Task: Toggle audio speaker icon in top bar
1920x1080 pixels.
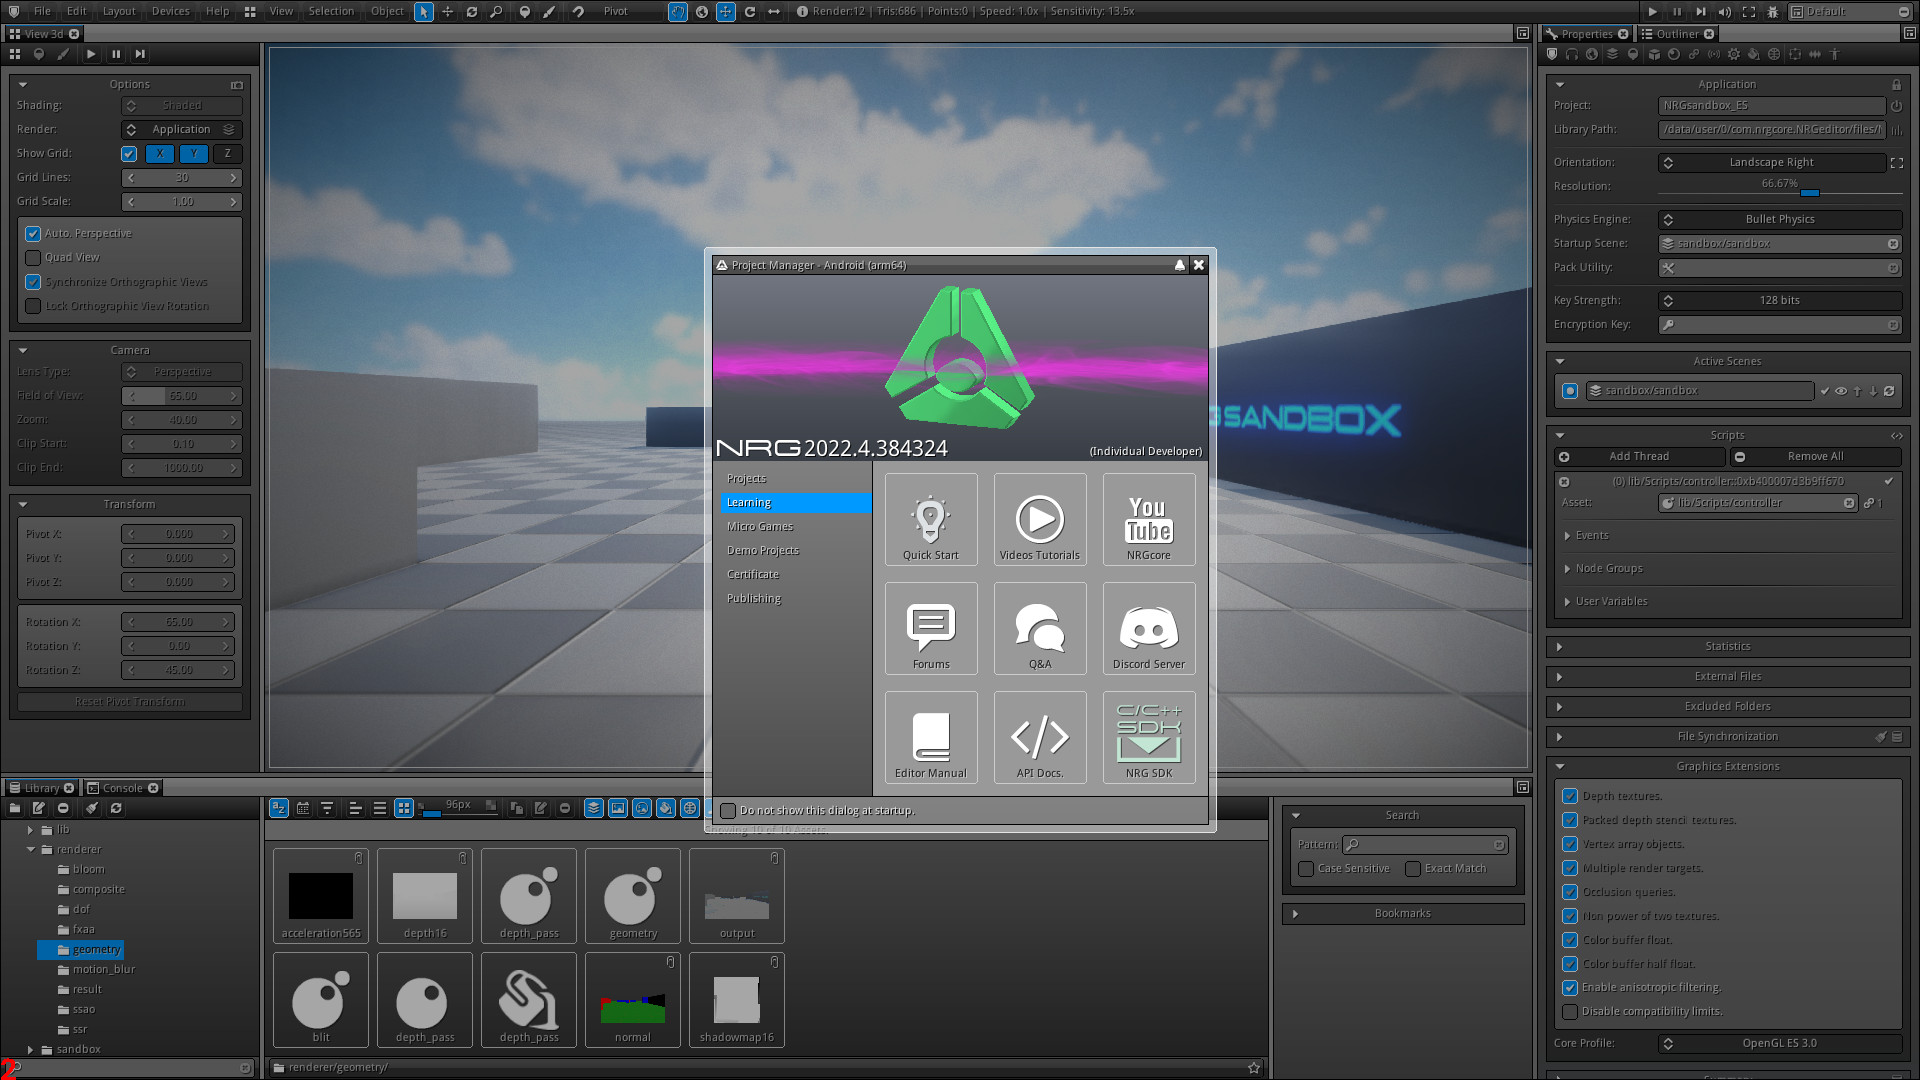Action: click(x=1724, y=11)
